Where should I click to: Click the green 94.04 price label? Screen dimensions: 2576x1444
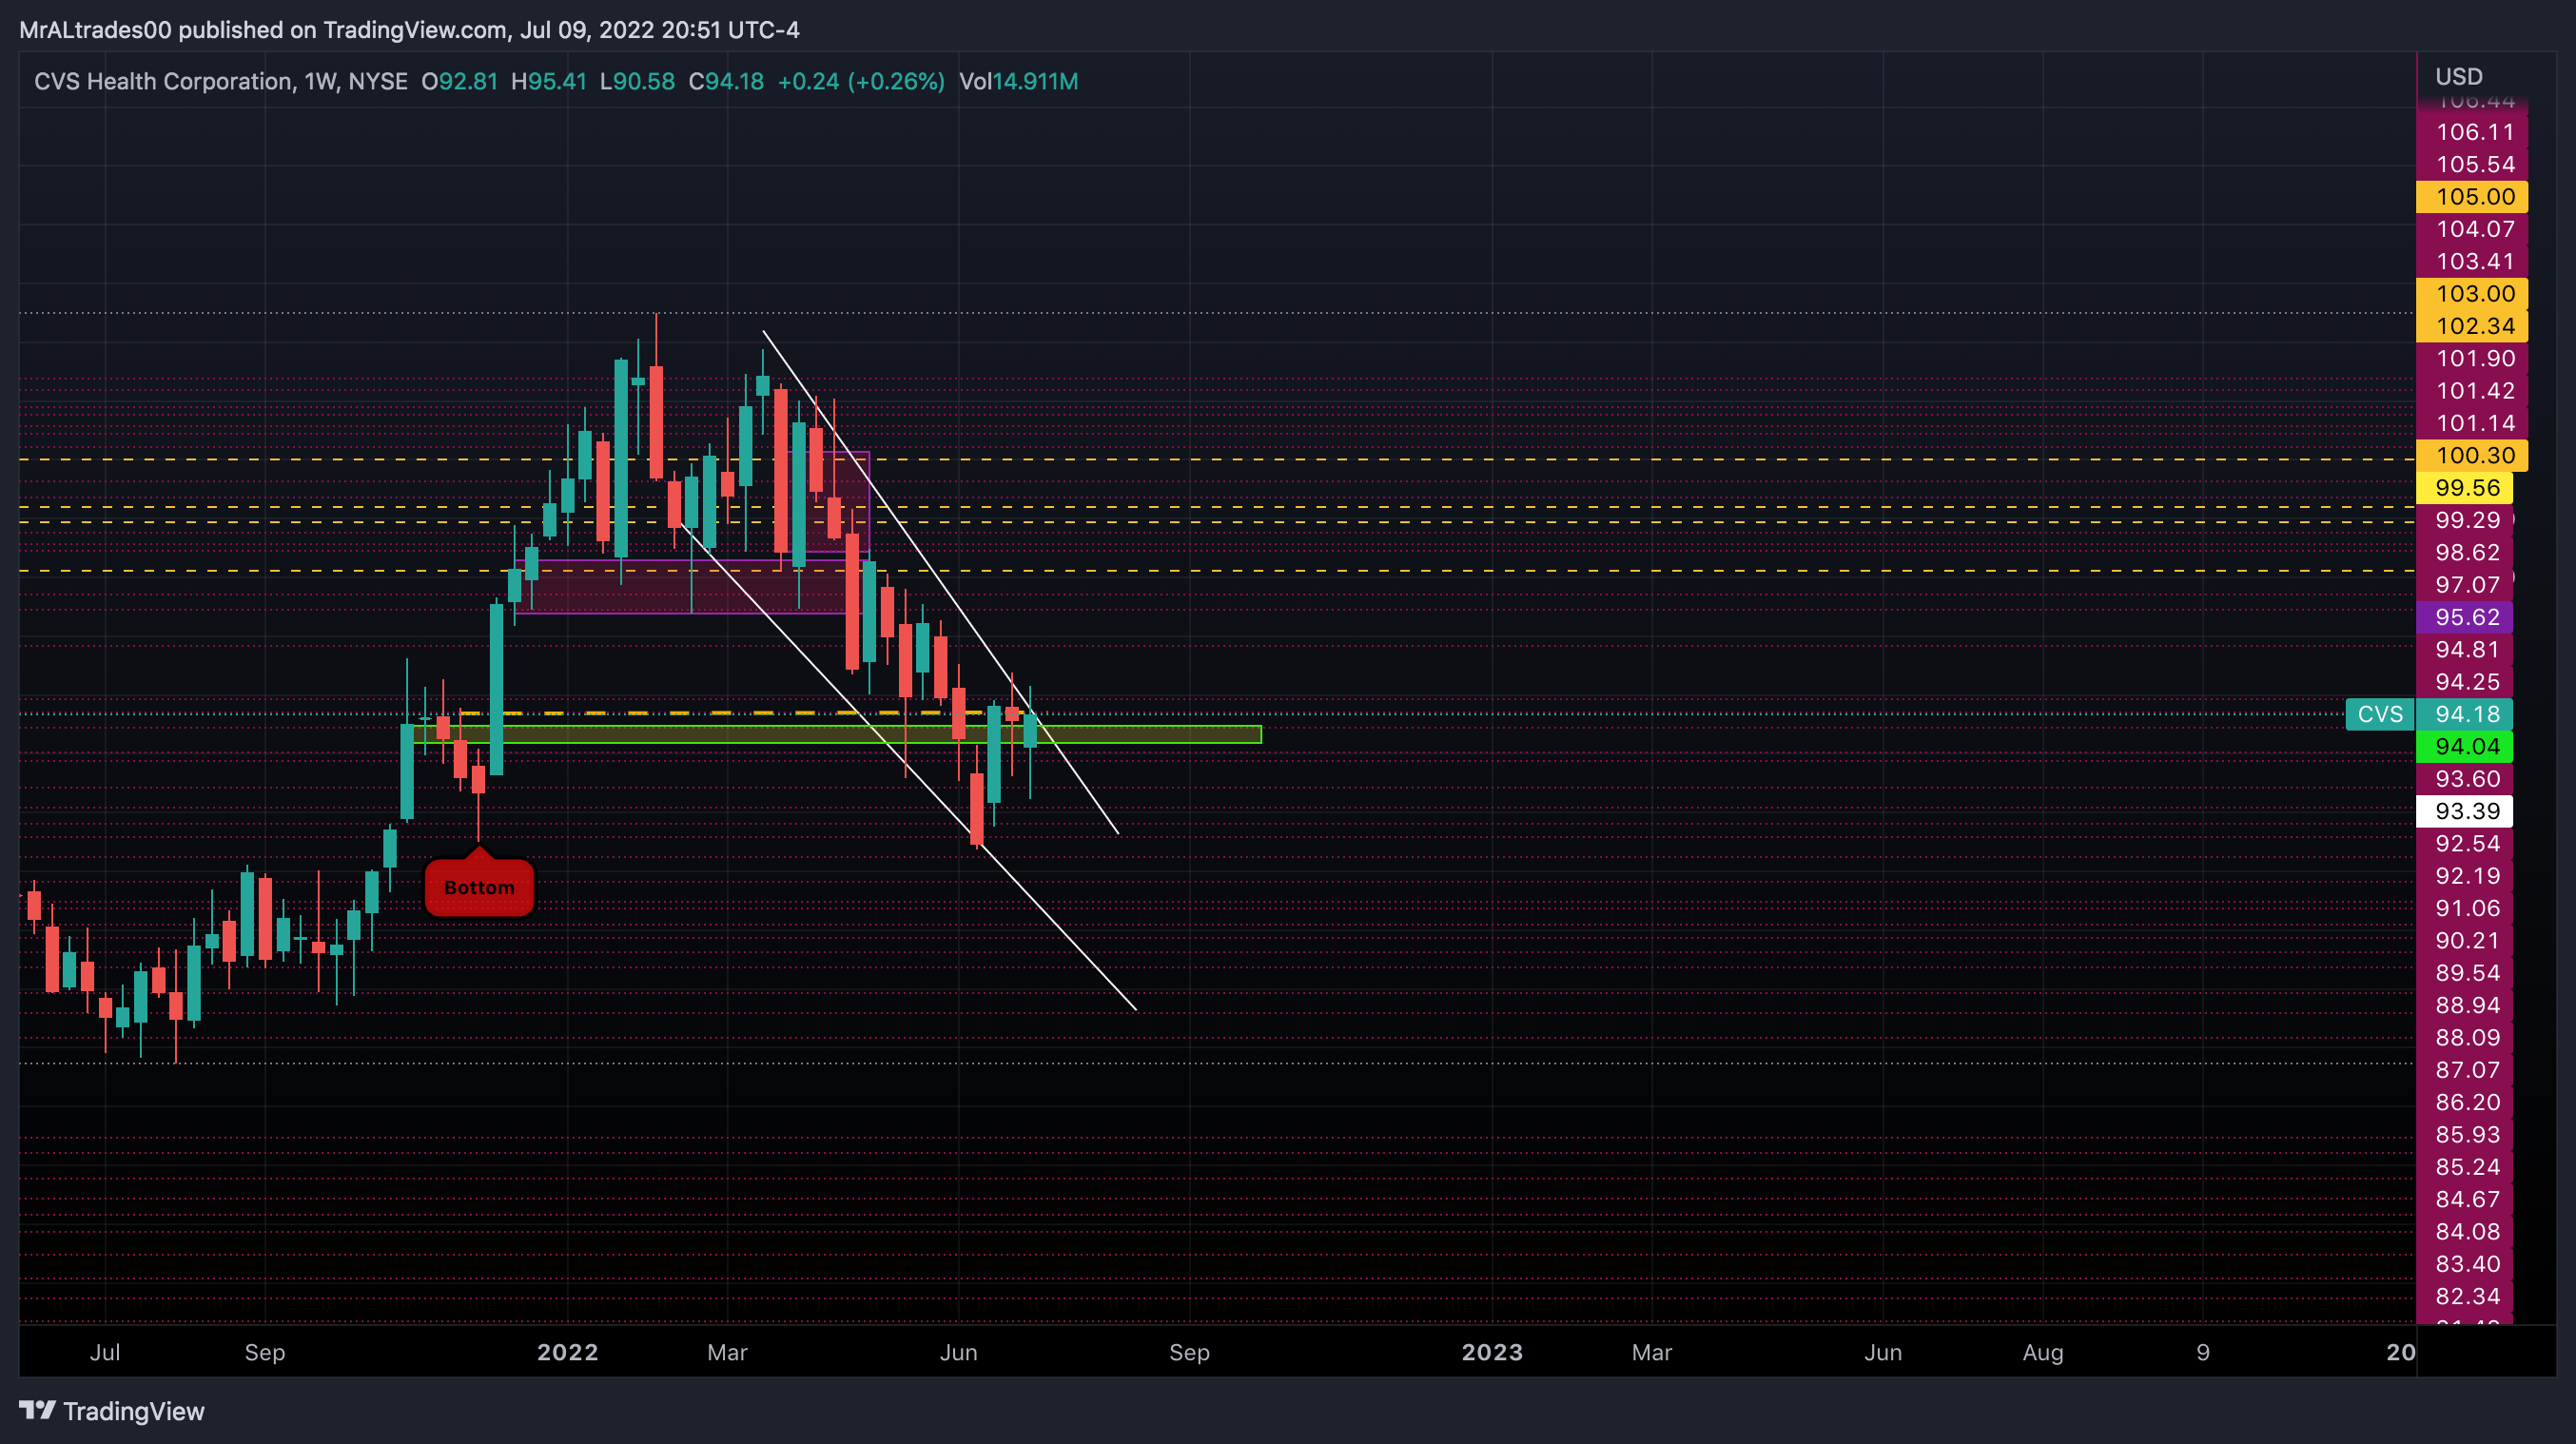2465,746
